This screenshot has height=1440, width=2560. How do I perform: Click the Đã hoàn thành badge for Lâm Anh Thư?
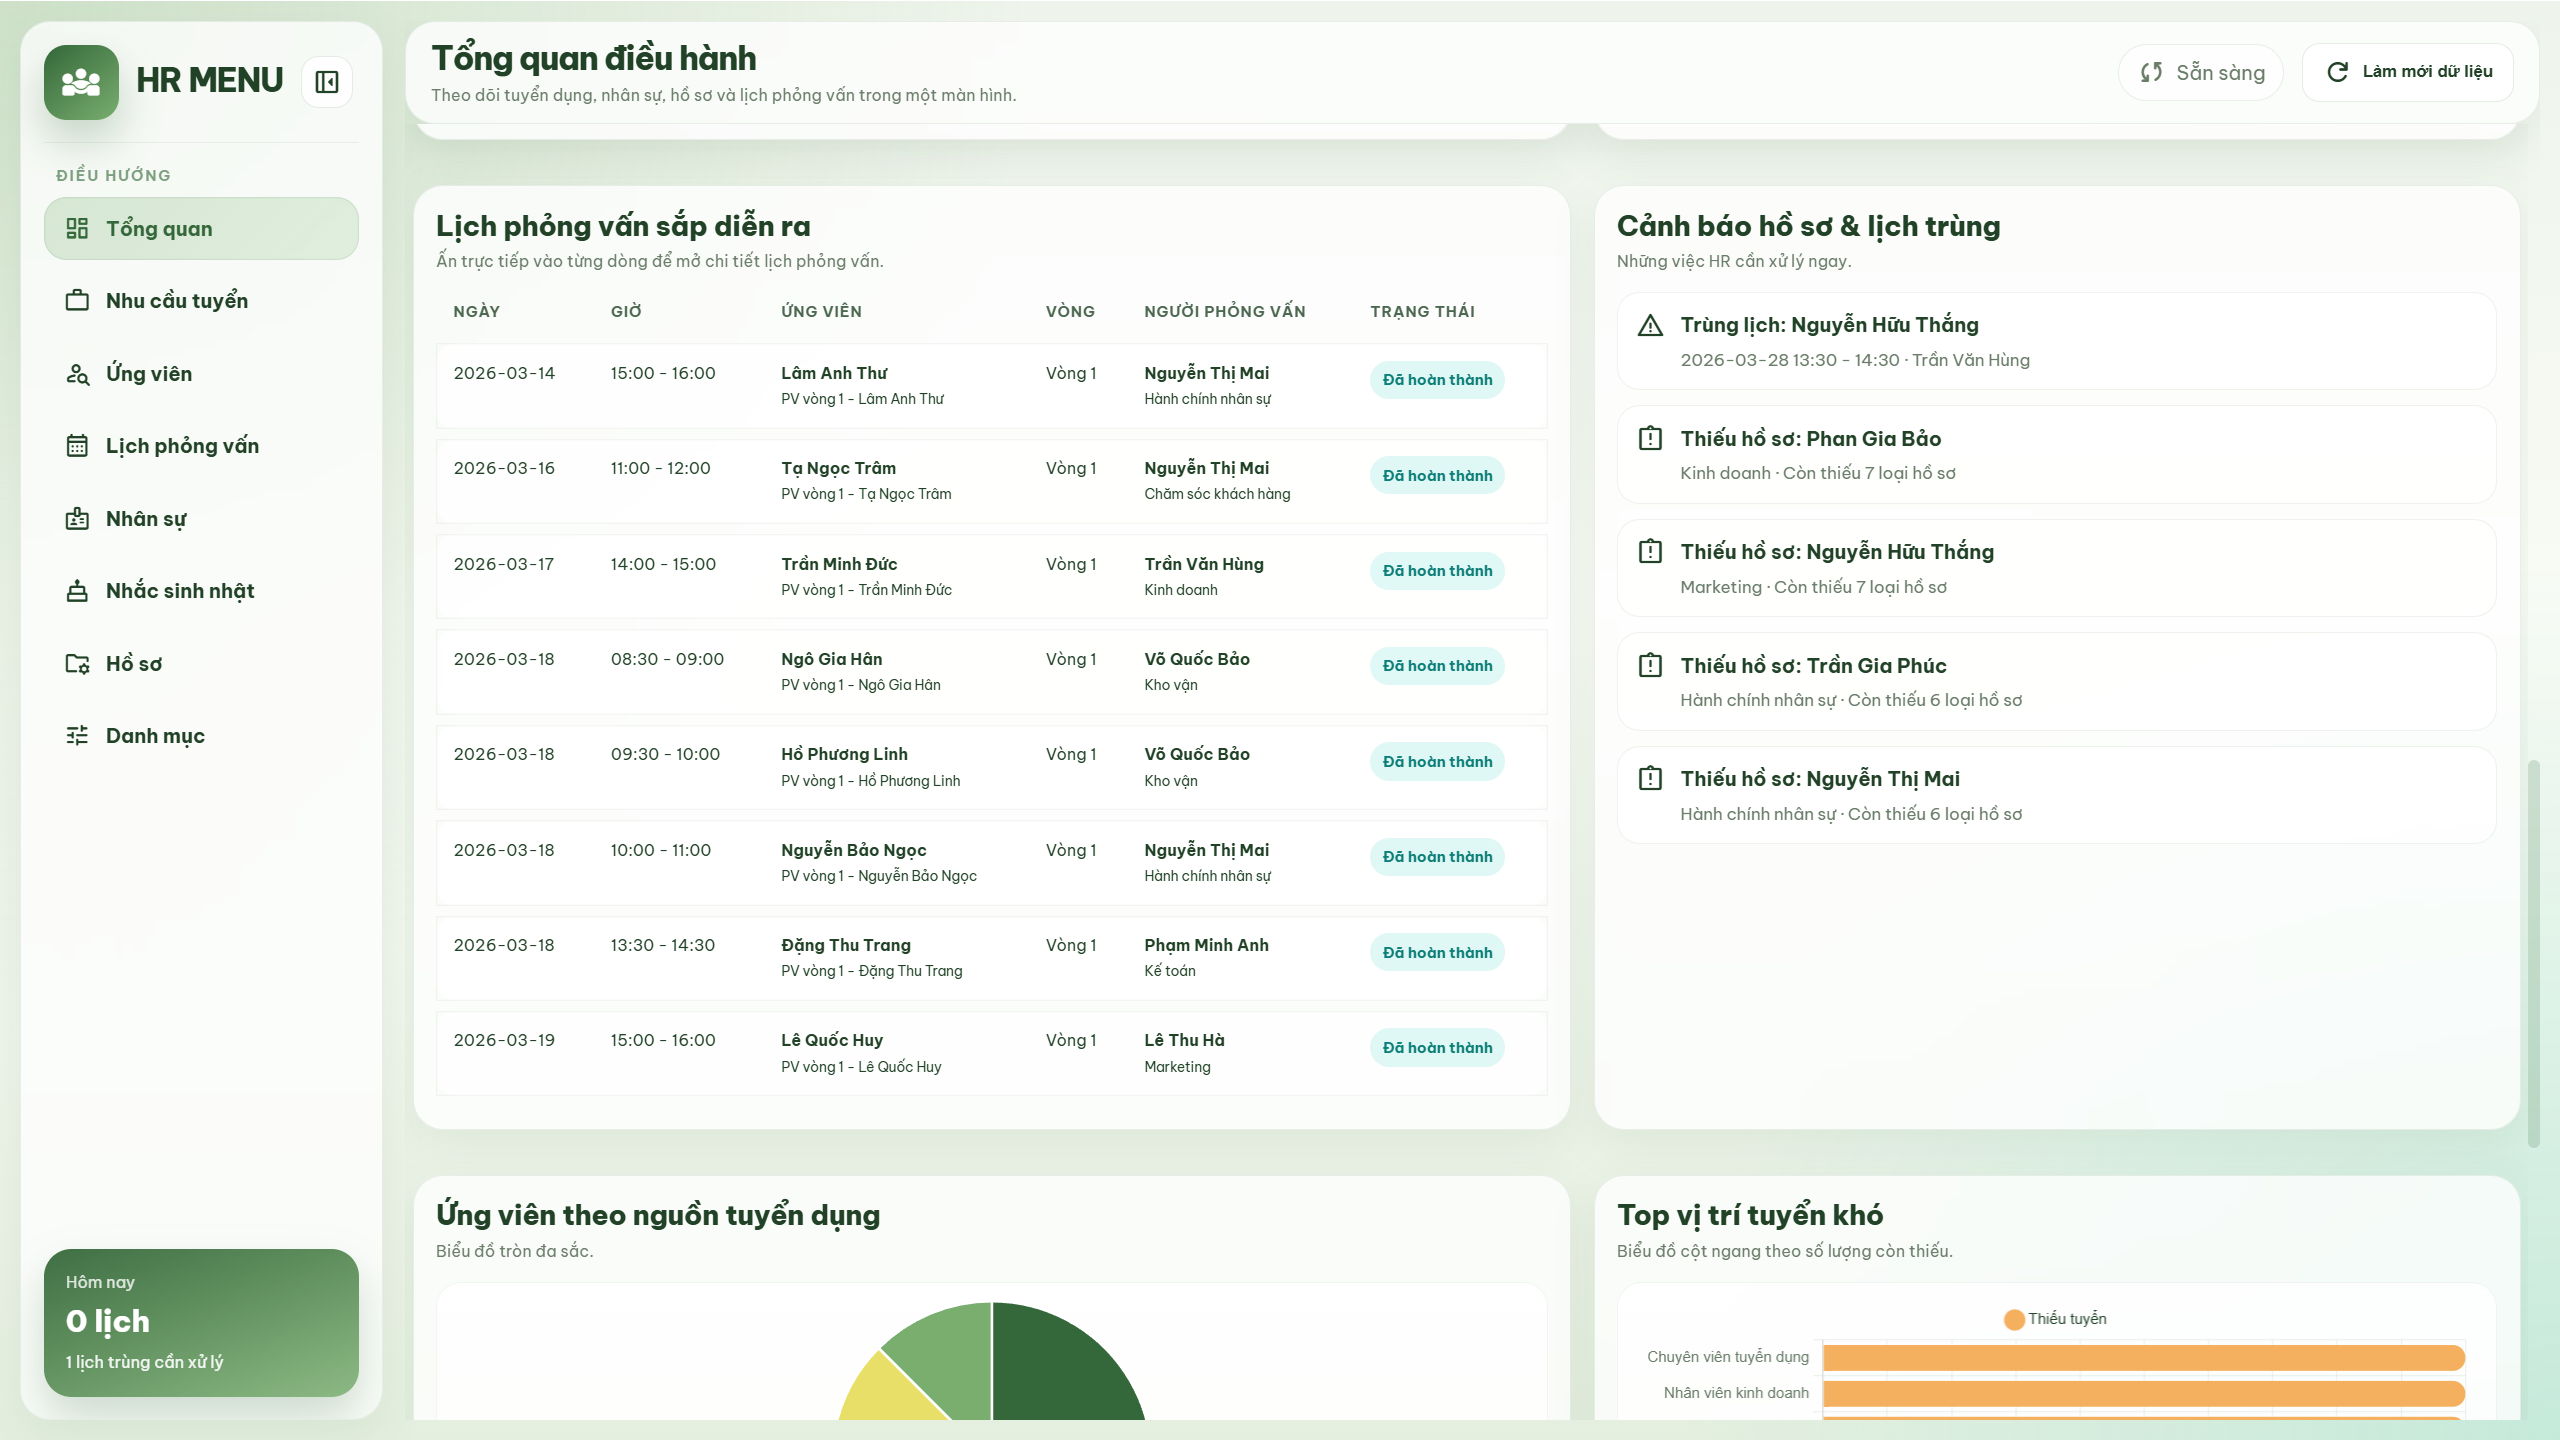pyautogui.click(x=1436, y=380)
